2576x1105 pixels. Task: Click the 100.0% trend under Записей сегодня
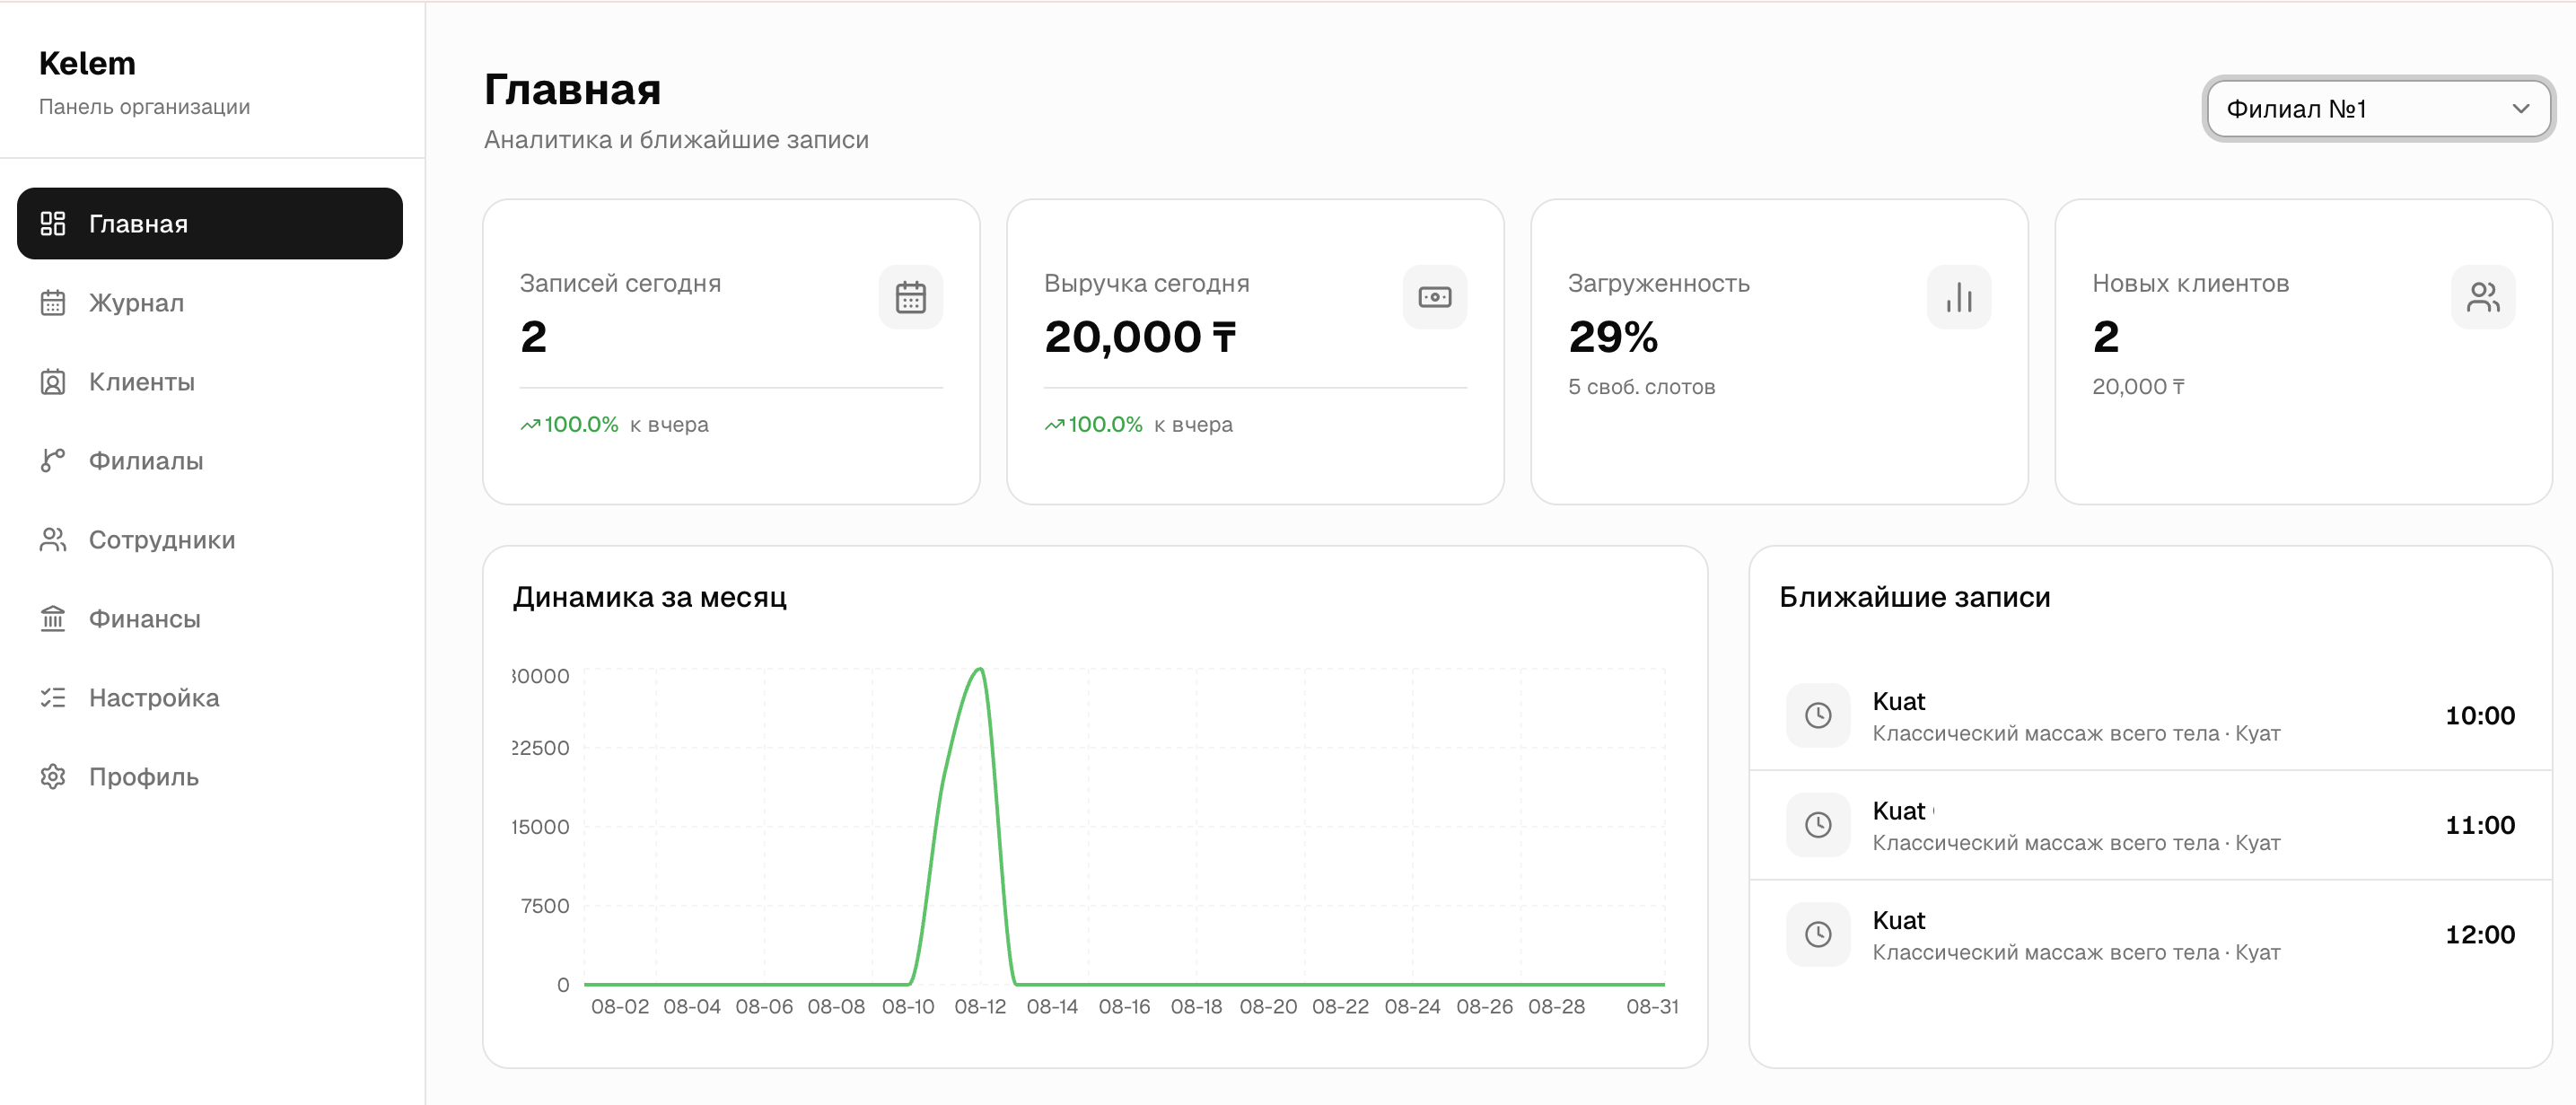point(570,424)
